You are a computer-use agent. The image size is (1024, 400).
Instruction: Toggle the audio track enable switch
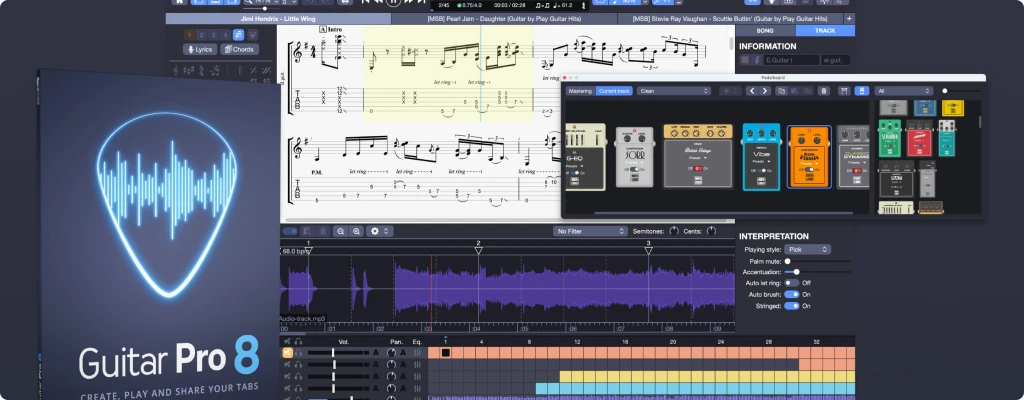point(290,231)
